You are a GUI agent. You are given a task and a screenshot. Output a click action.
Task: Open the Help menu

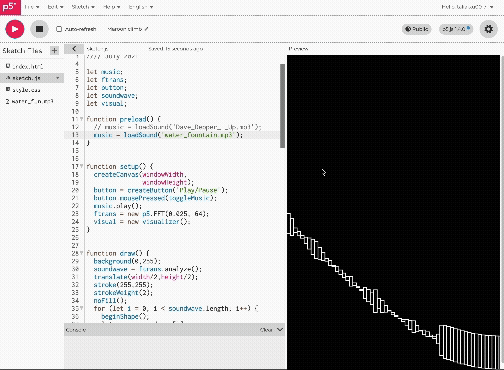(x=111, y=7)
